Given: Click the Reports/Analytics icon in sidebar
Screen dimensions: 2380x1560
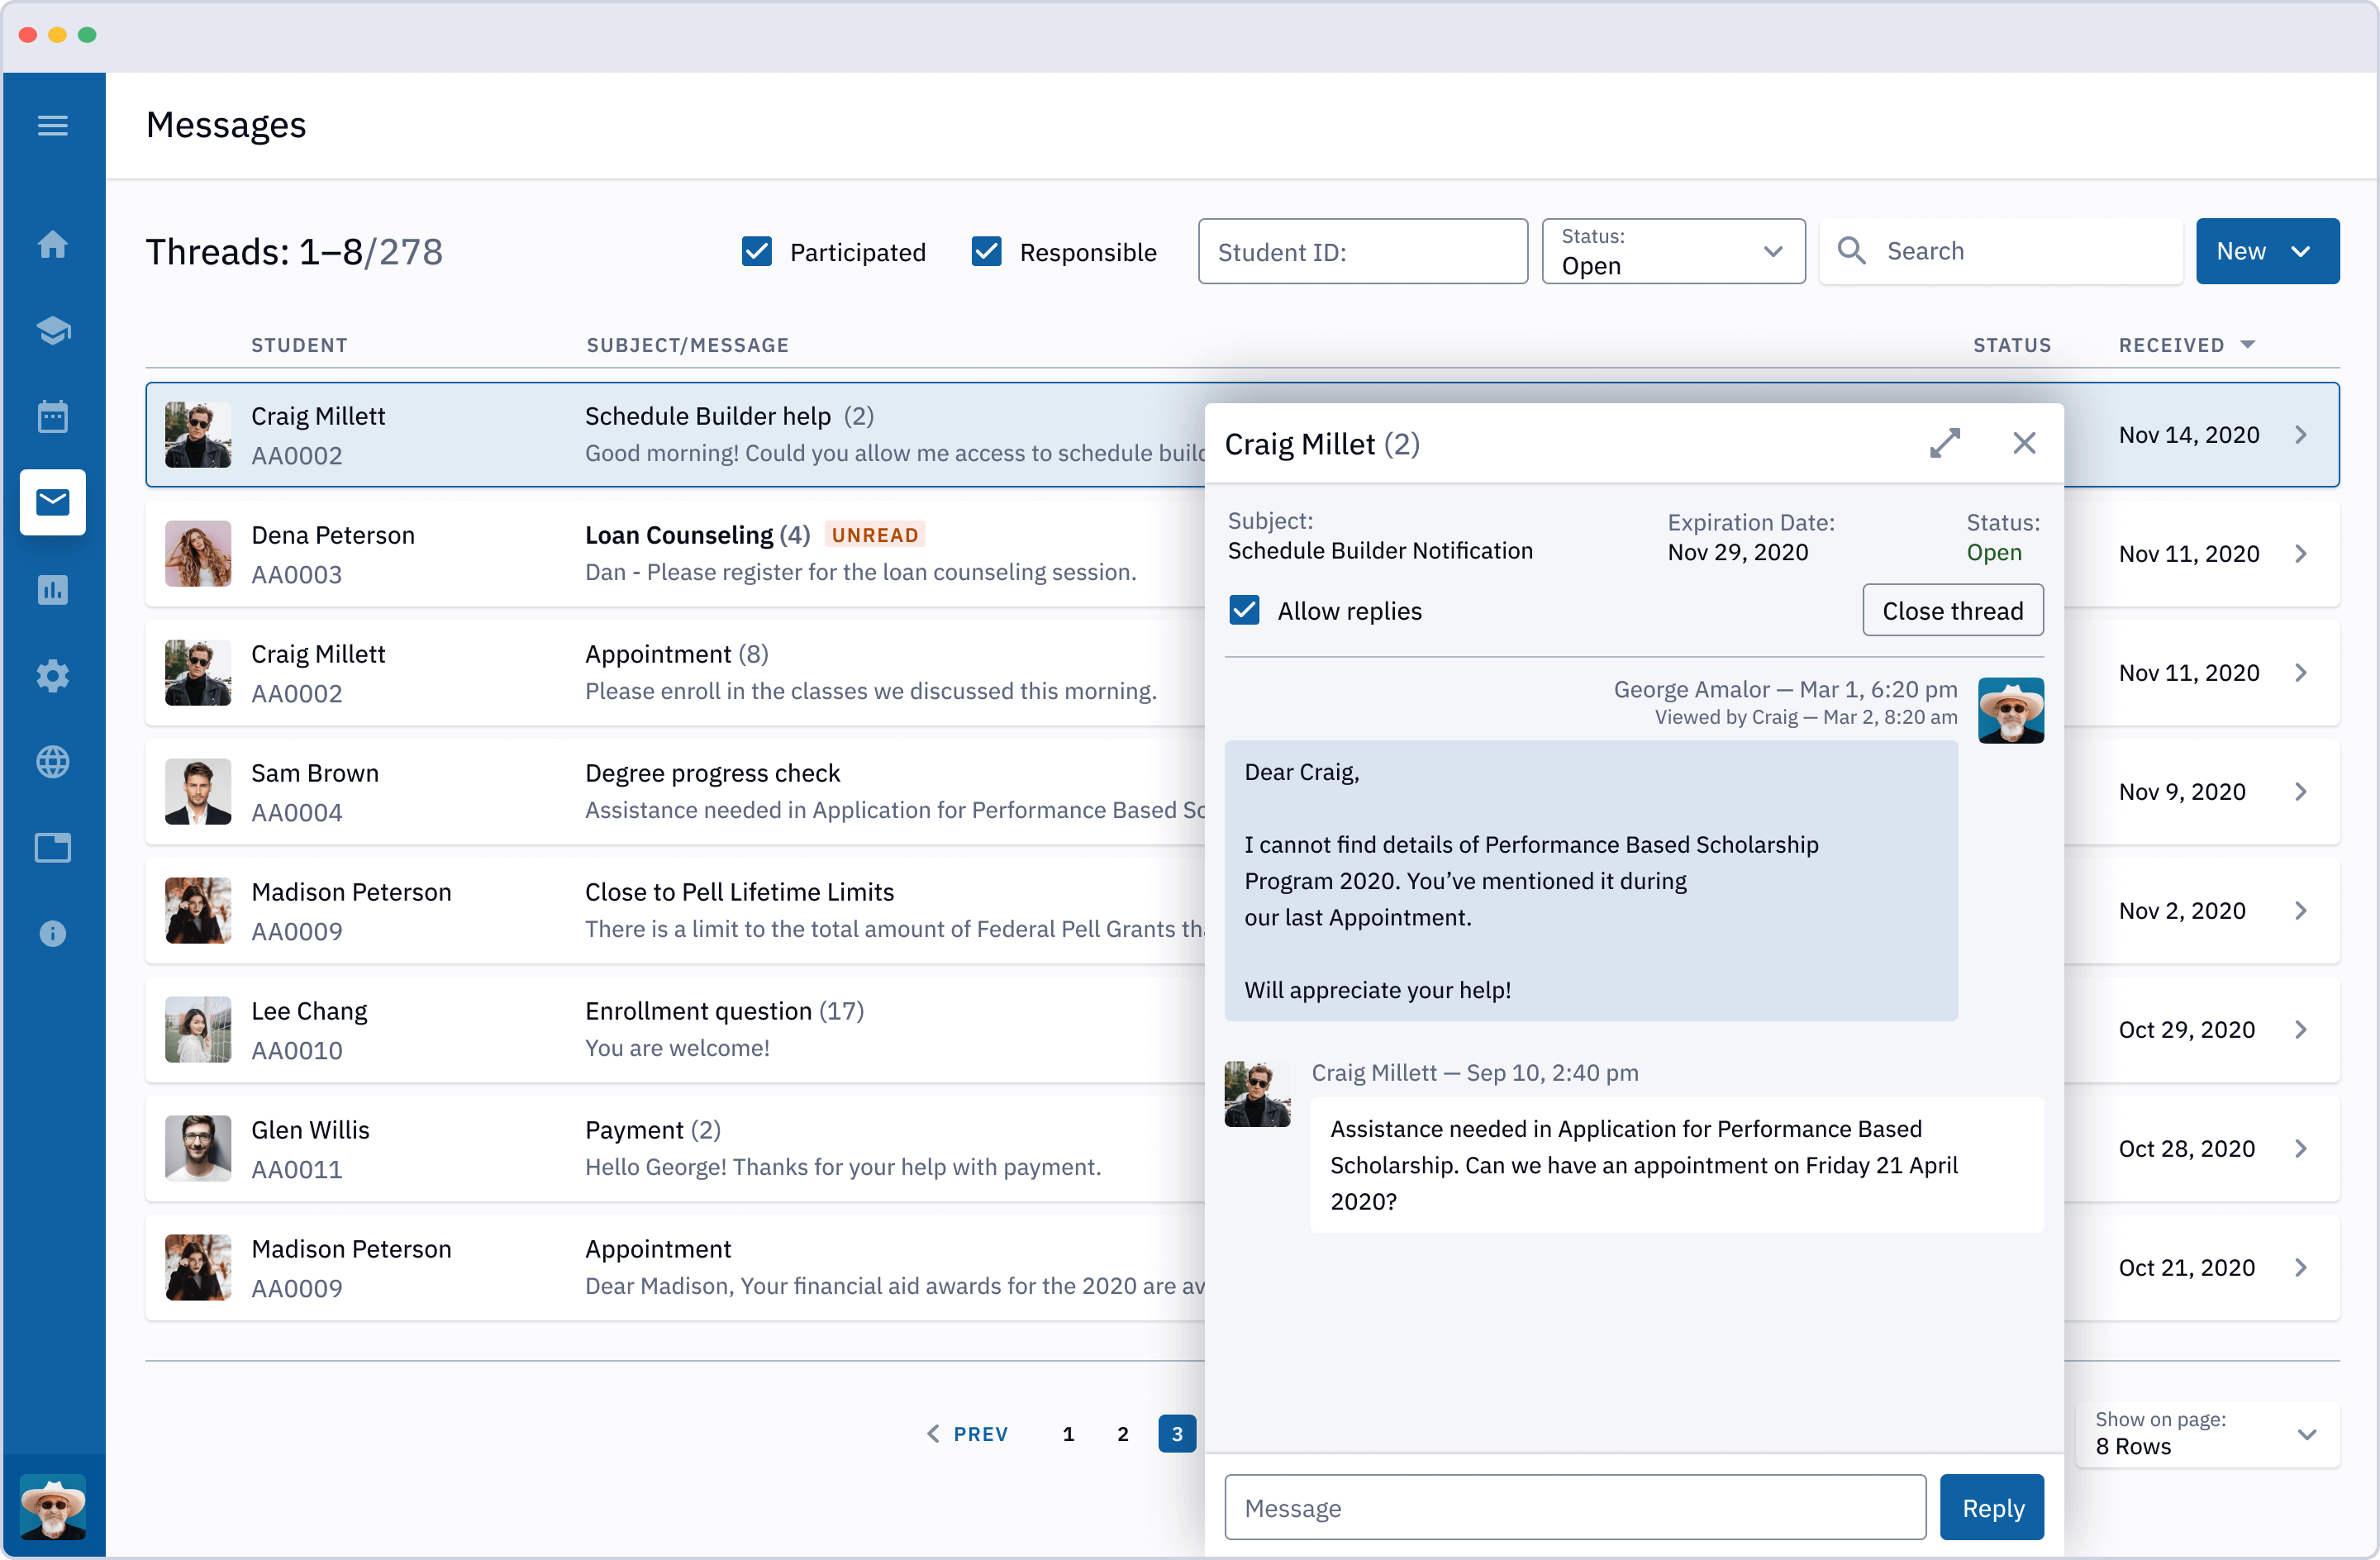Looking at the screenshot, I should (x=52, y=590).
